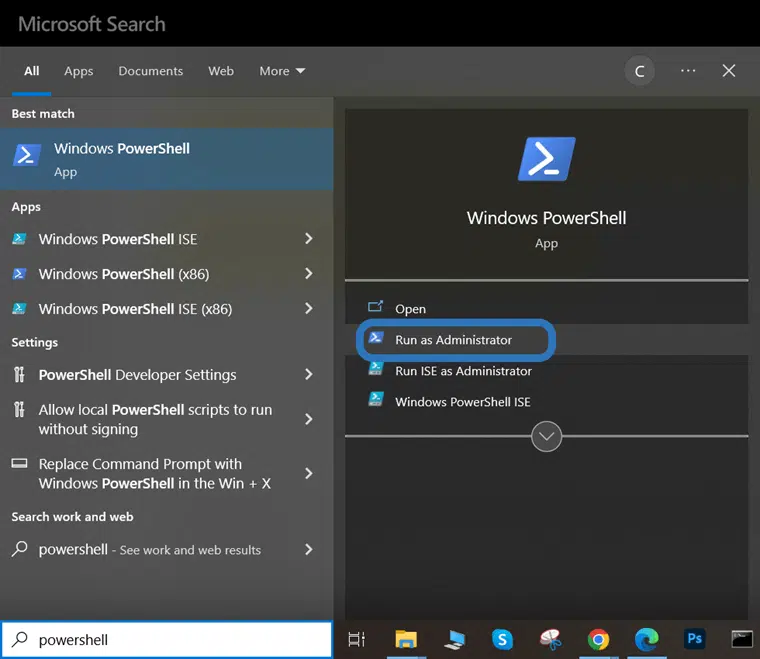Click the search magnifier in the search box
This screenshot has width=760, height=659.
(x=20, y=639)
